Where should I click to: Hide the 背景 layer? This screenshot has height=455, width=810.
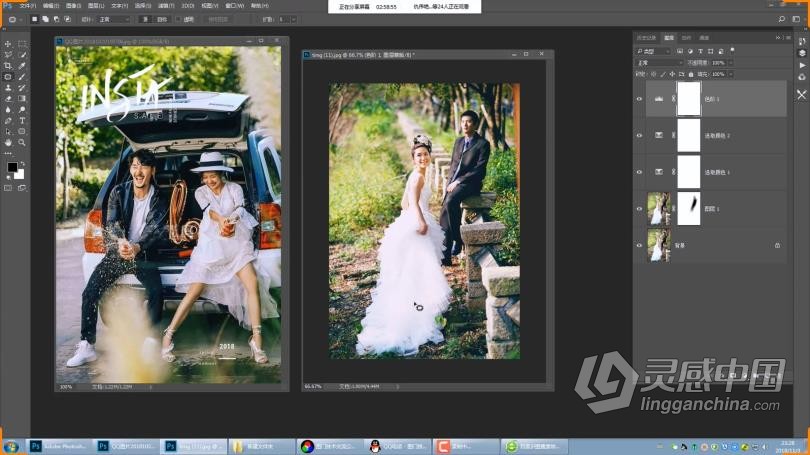pyautogui.click(x=639, y=245)
